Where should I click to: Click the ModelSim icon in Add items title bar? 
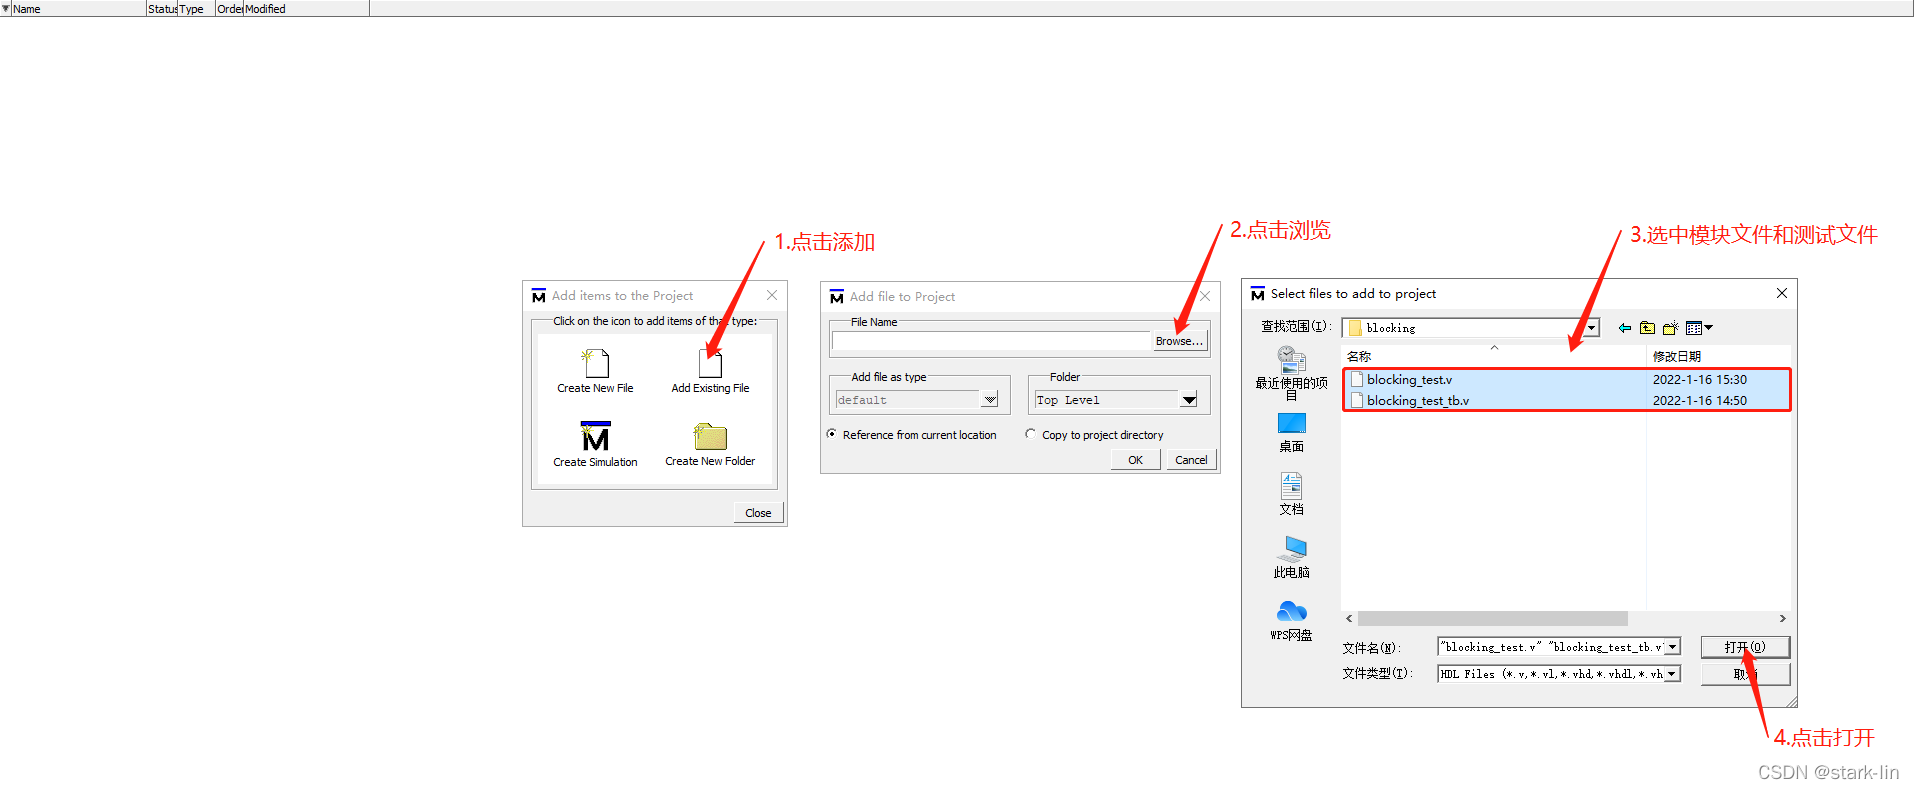538,296
